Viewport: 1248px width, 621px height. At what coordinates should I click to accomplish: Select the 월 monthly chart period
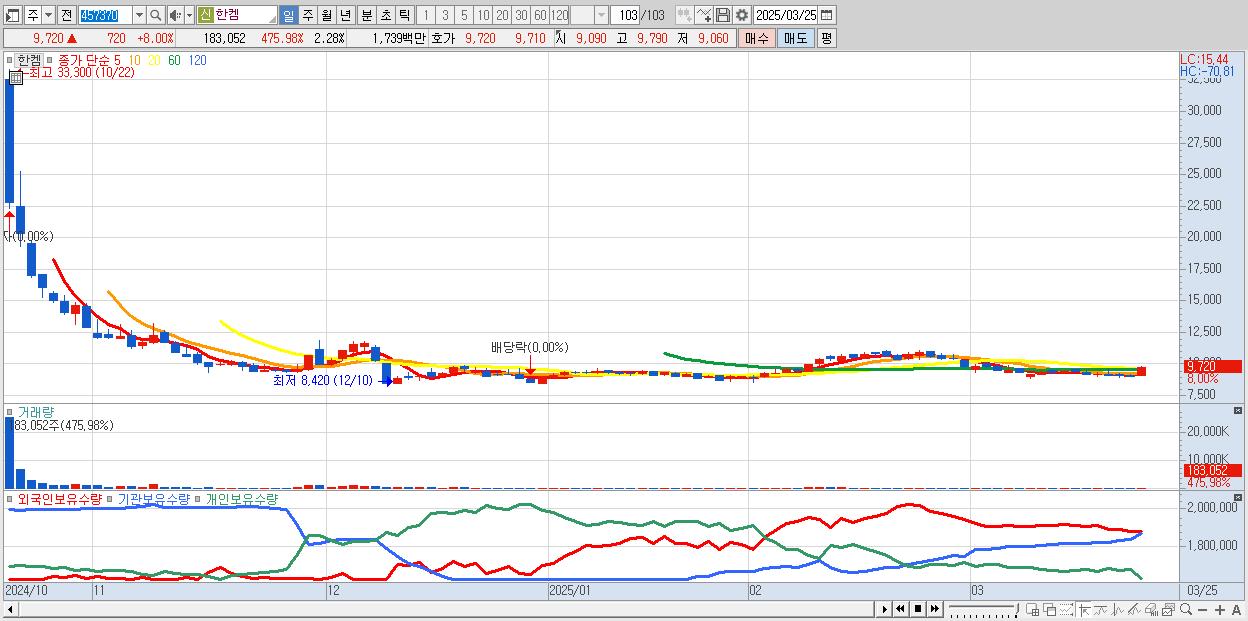click(x=326, y=15)
